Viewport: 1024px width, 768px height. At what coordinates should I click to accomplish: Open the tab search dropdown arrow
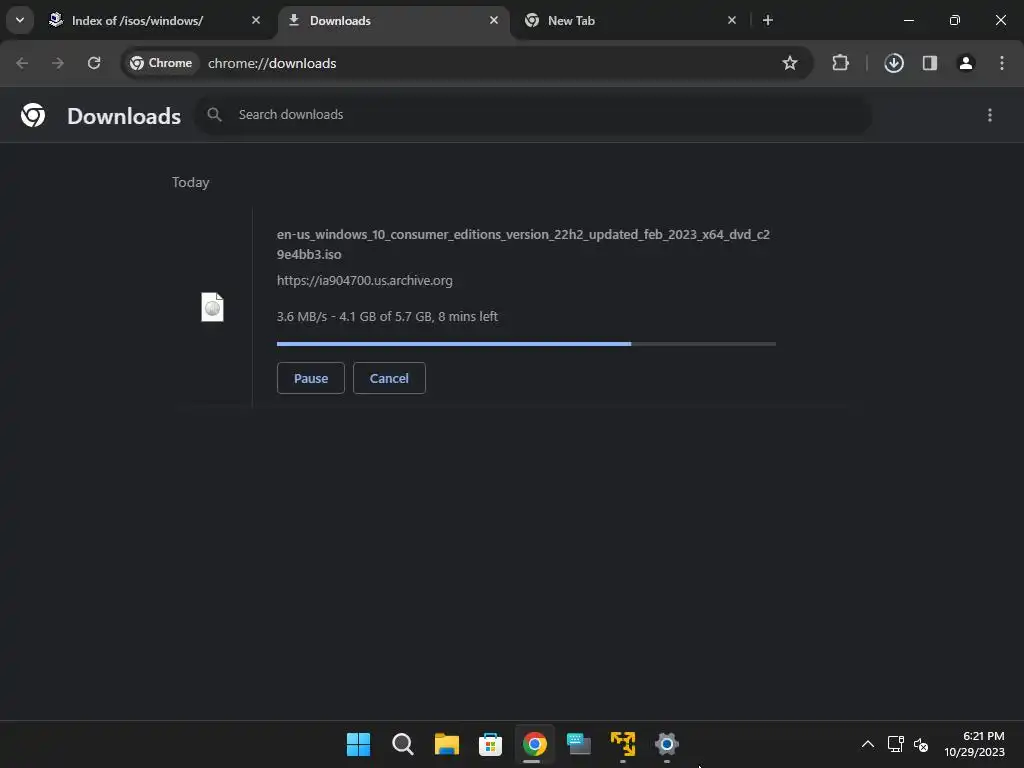pyautogui.click(x=20, y=20)
